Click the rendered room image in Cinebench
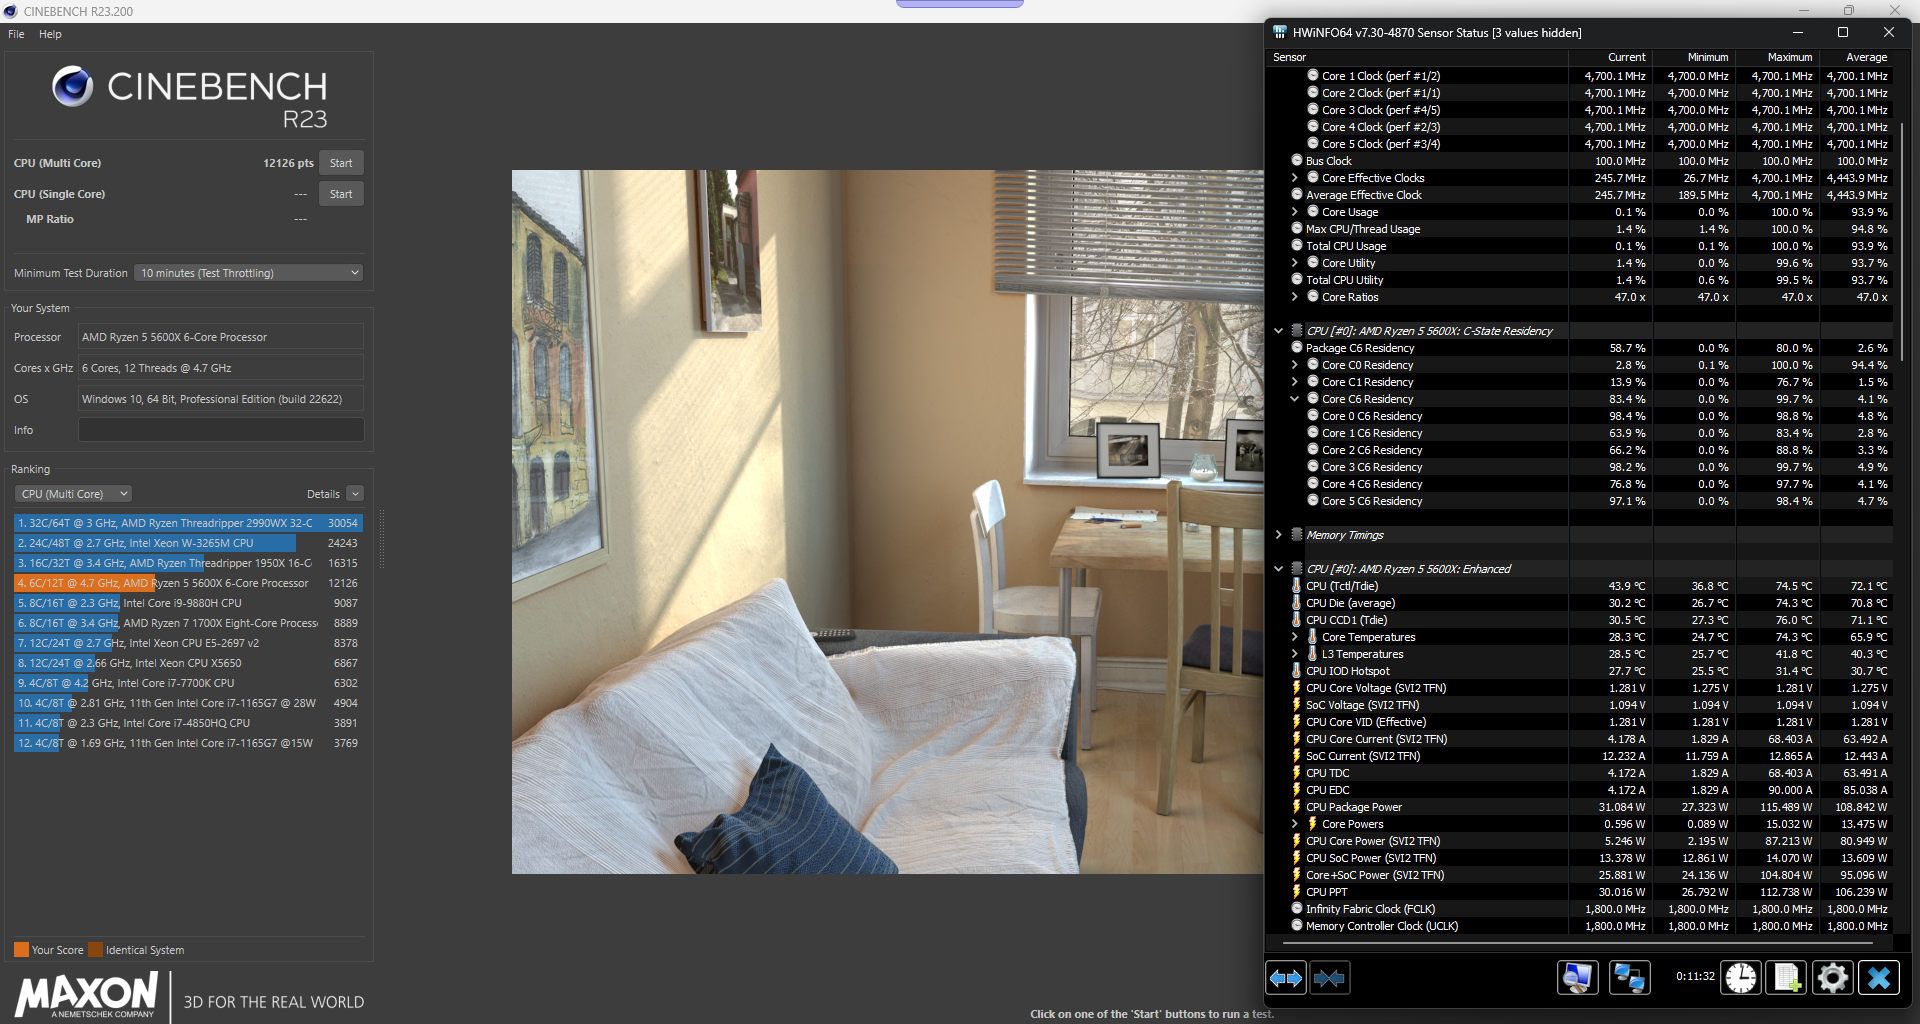Screen dimensions: 1920x1024 (888, 522)
